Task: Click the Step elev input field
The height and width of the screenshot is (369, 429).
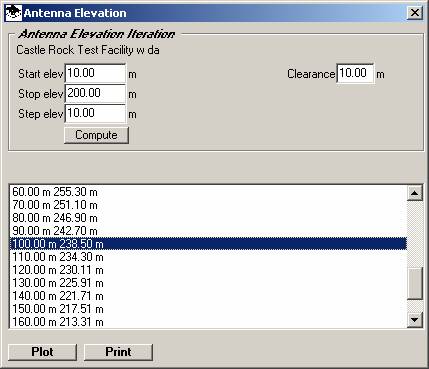Action: pos(95,113)
